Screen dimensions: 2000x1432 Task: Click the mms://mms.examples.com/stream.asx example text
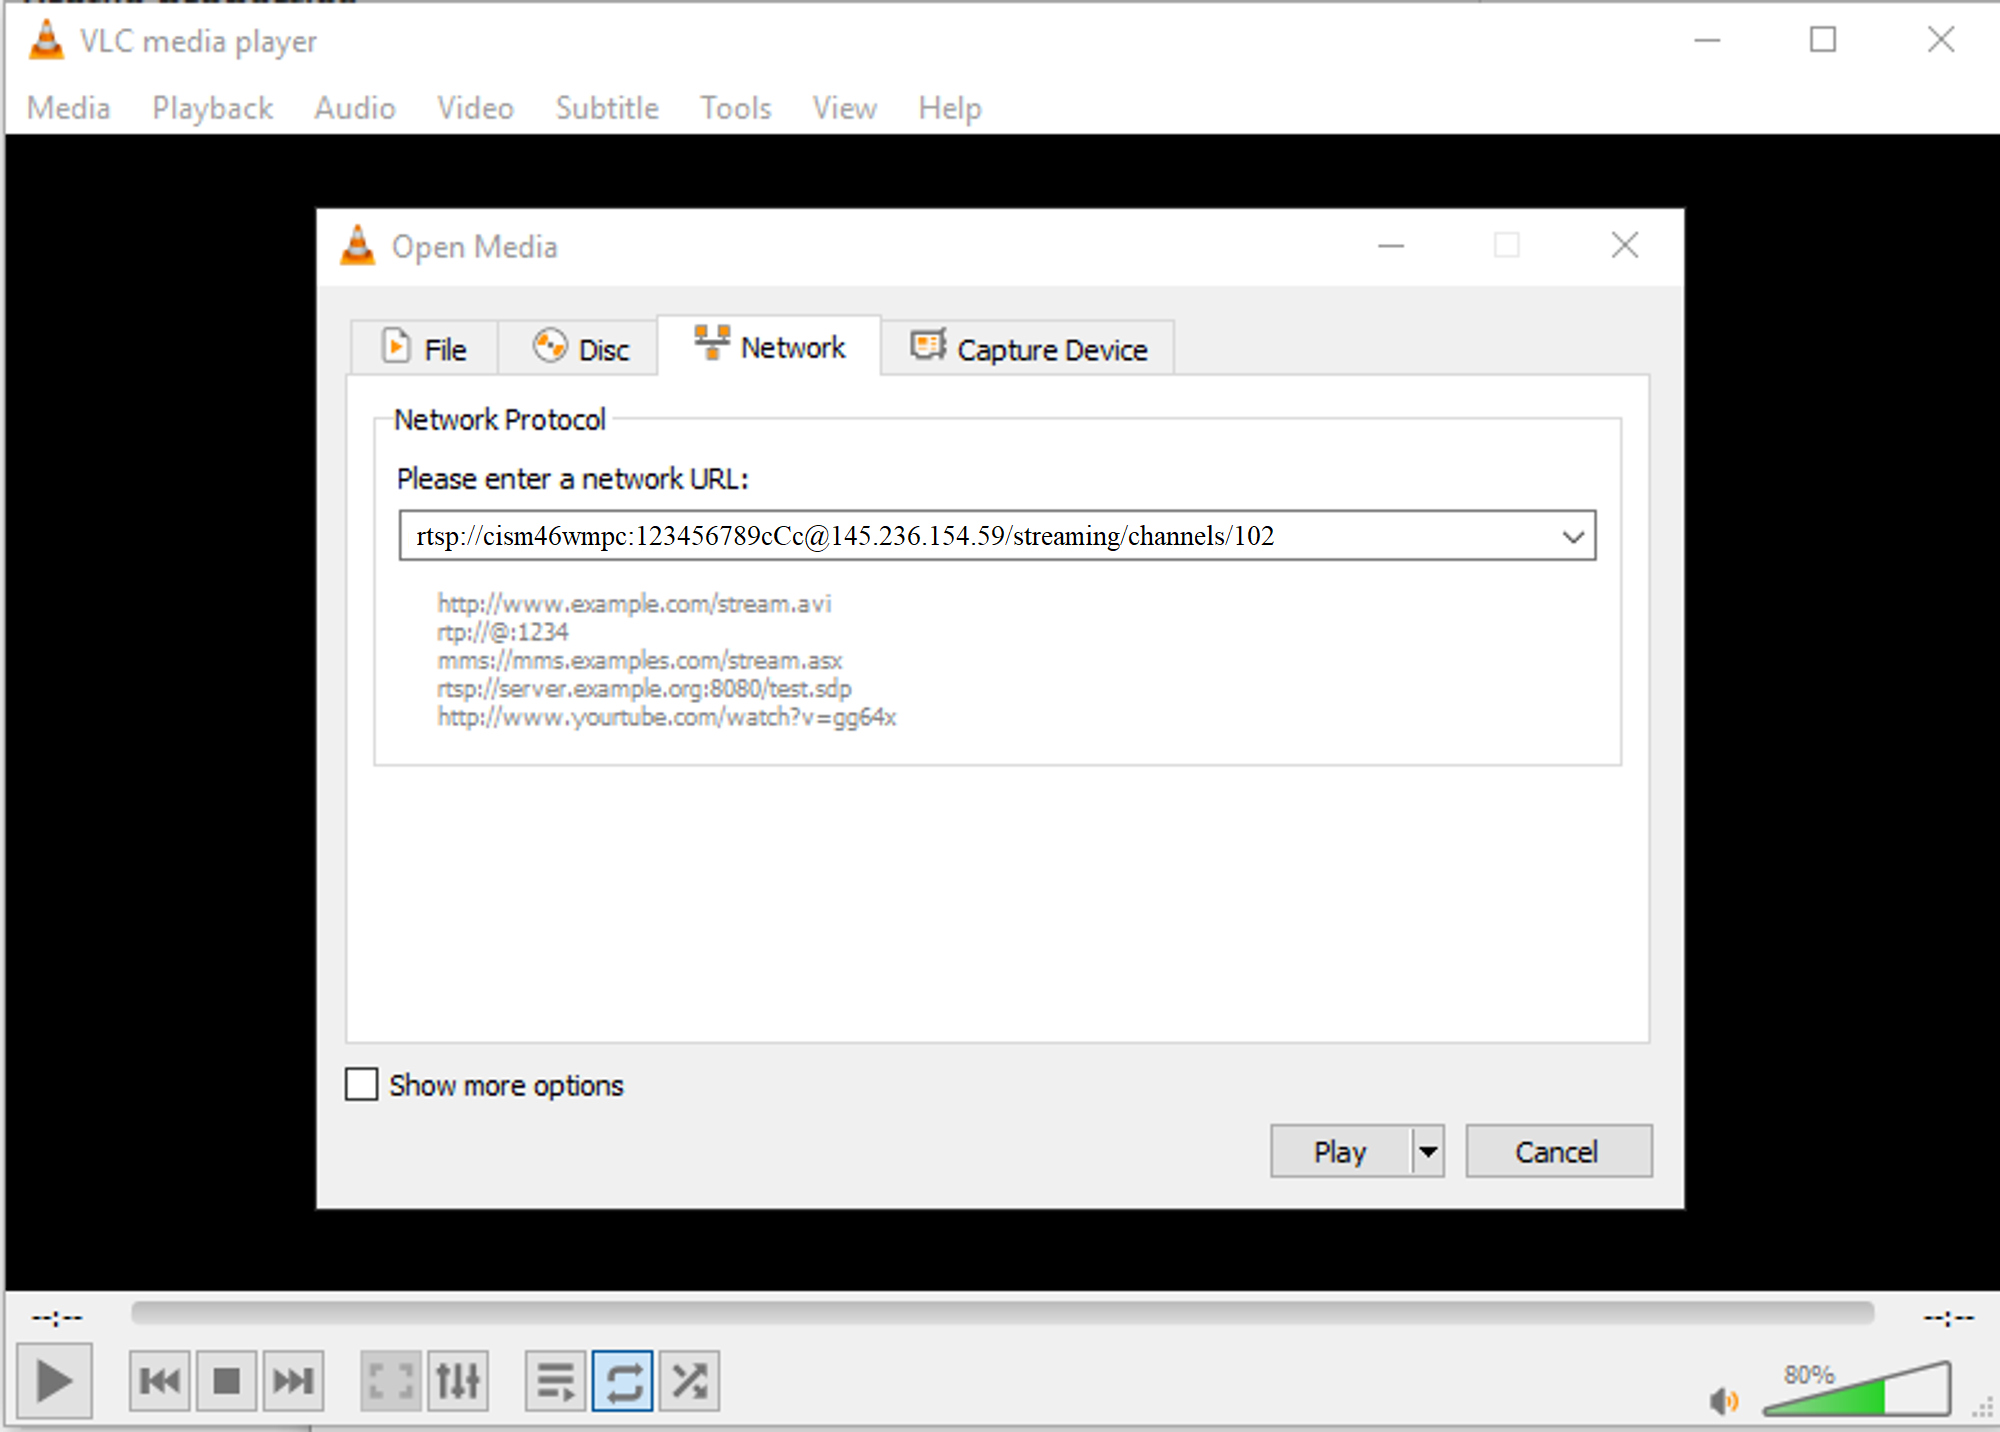click(x=640, y=660)
